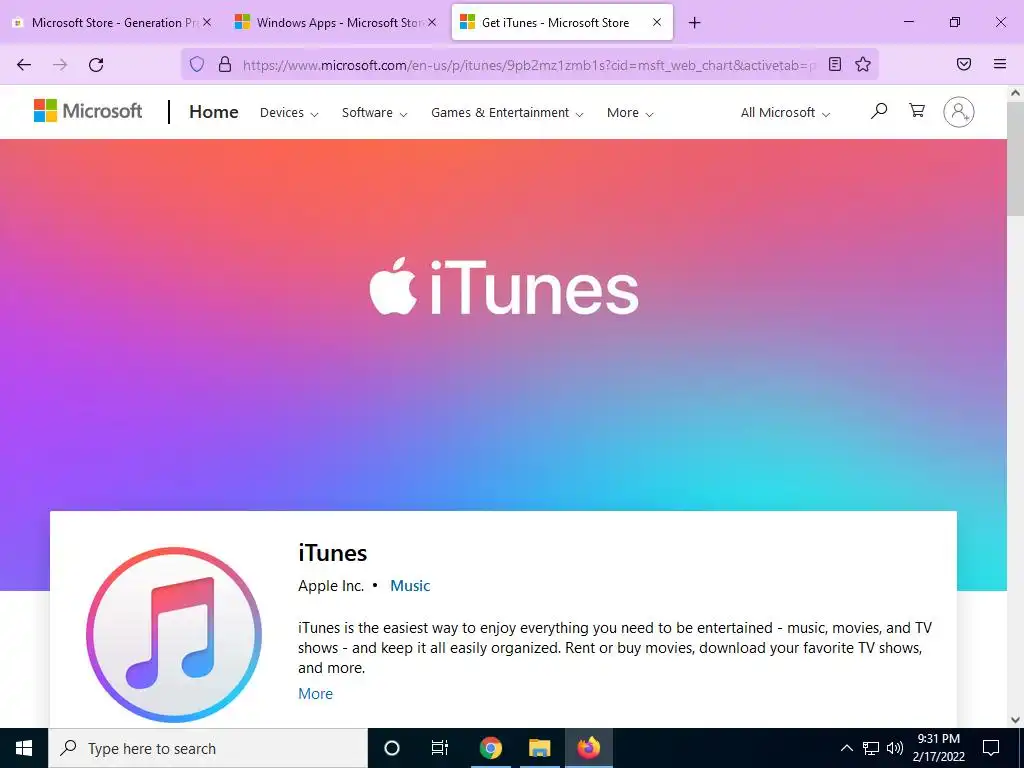This screenshot has width=1024, height=768.
Task: Click the iTunes app icon image
Action: coord(174,635)
